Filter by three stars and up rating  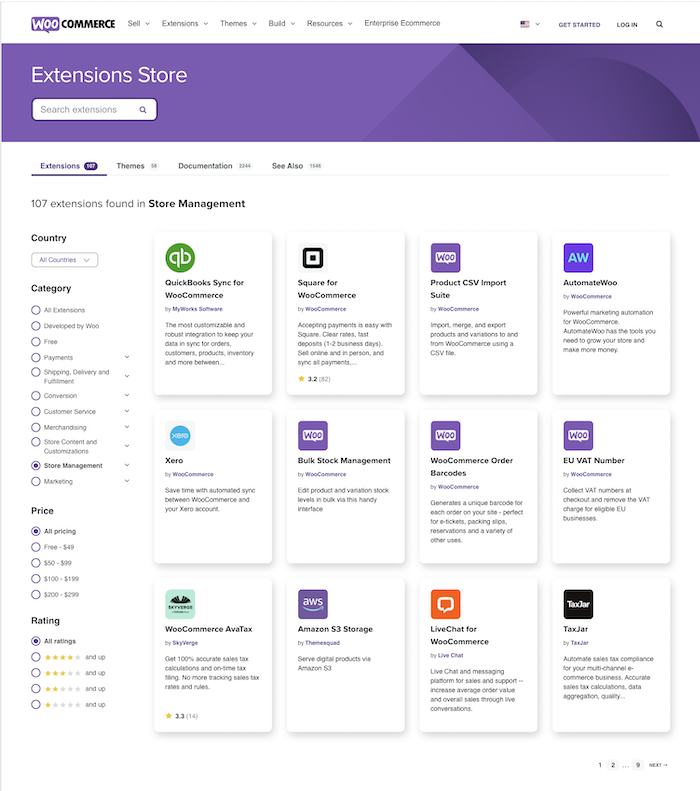pos(36,672)
